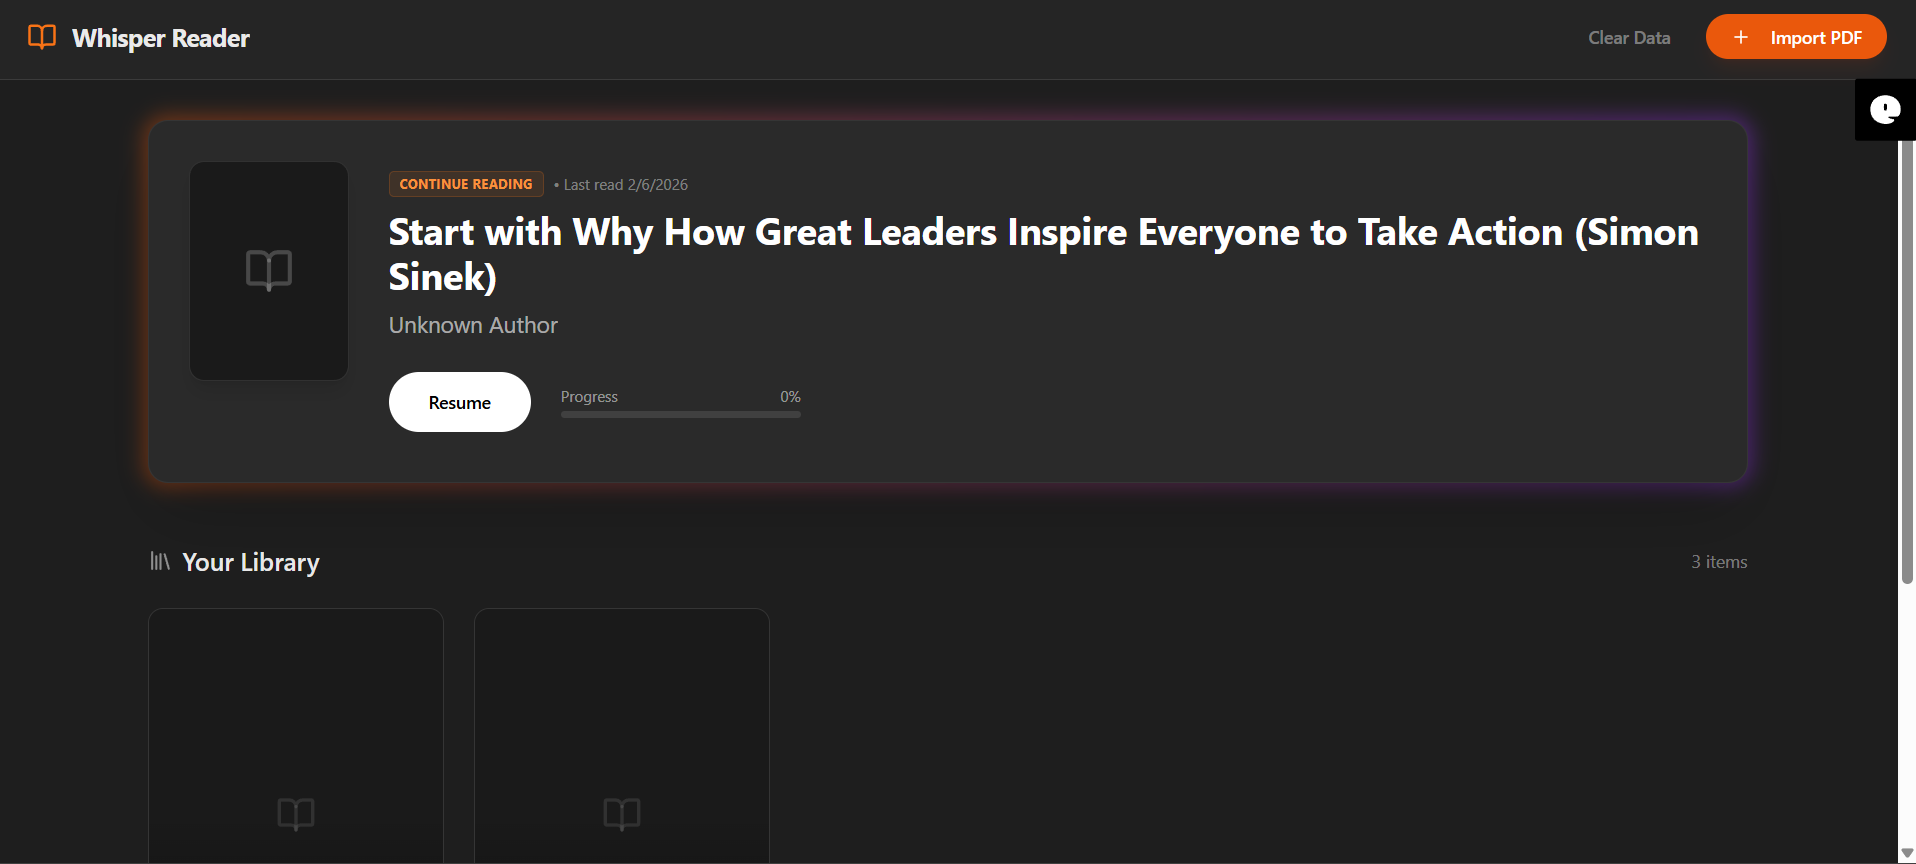Click the scrollbar down arrow
This screenshot has width=1916, height=864.
(x=1907, y=853)
